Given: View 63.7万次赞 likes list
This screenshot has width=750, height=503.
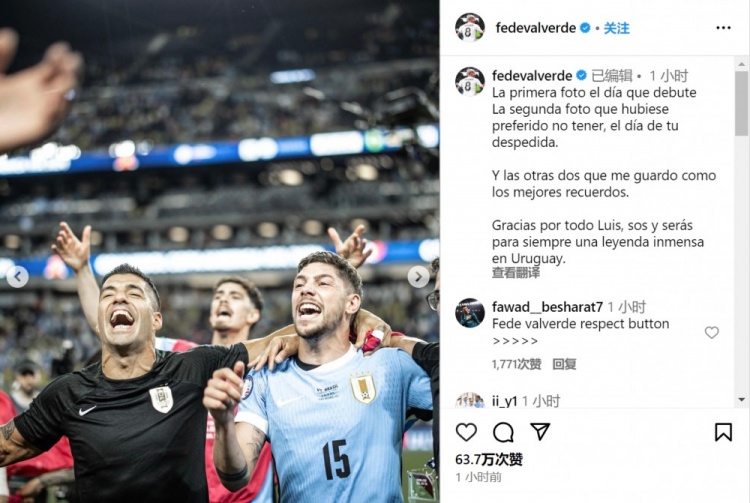Looking at the screenshot, I should (489, 459).
